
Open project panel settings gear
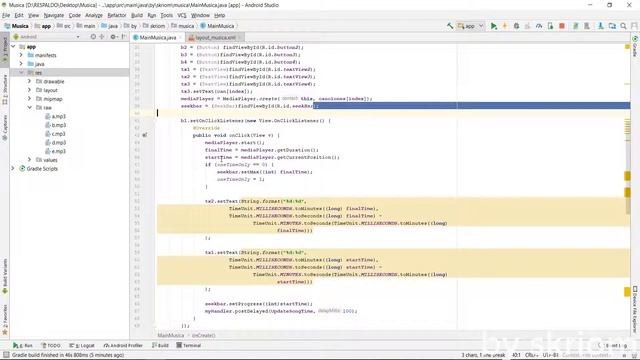(x=113, y=37)
